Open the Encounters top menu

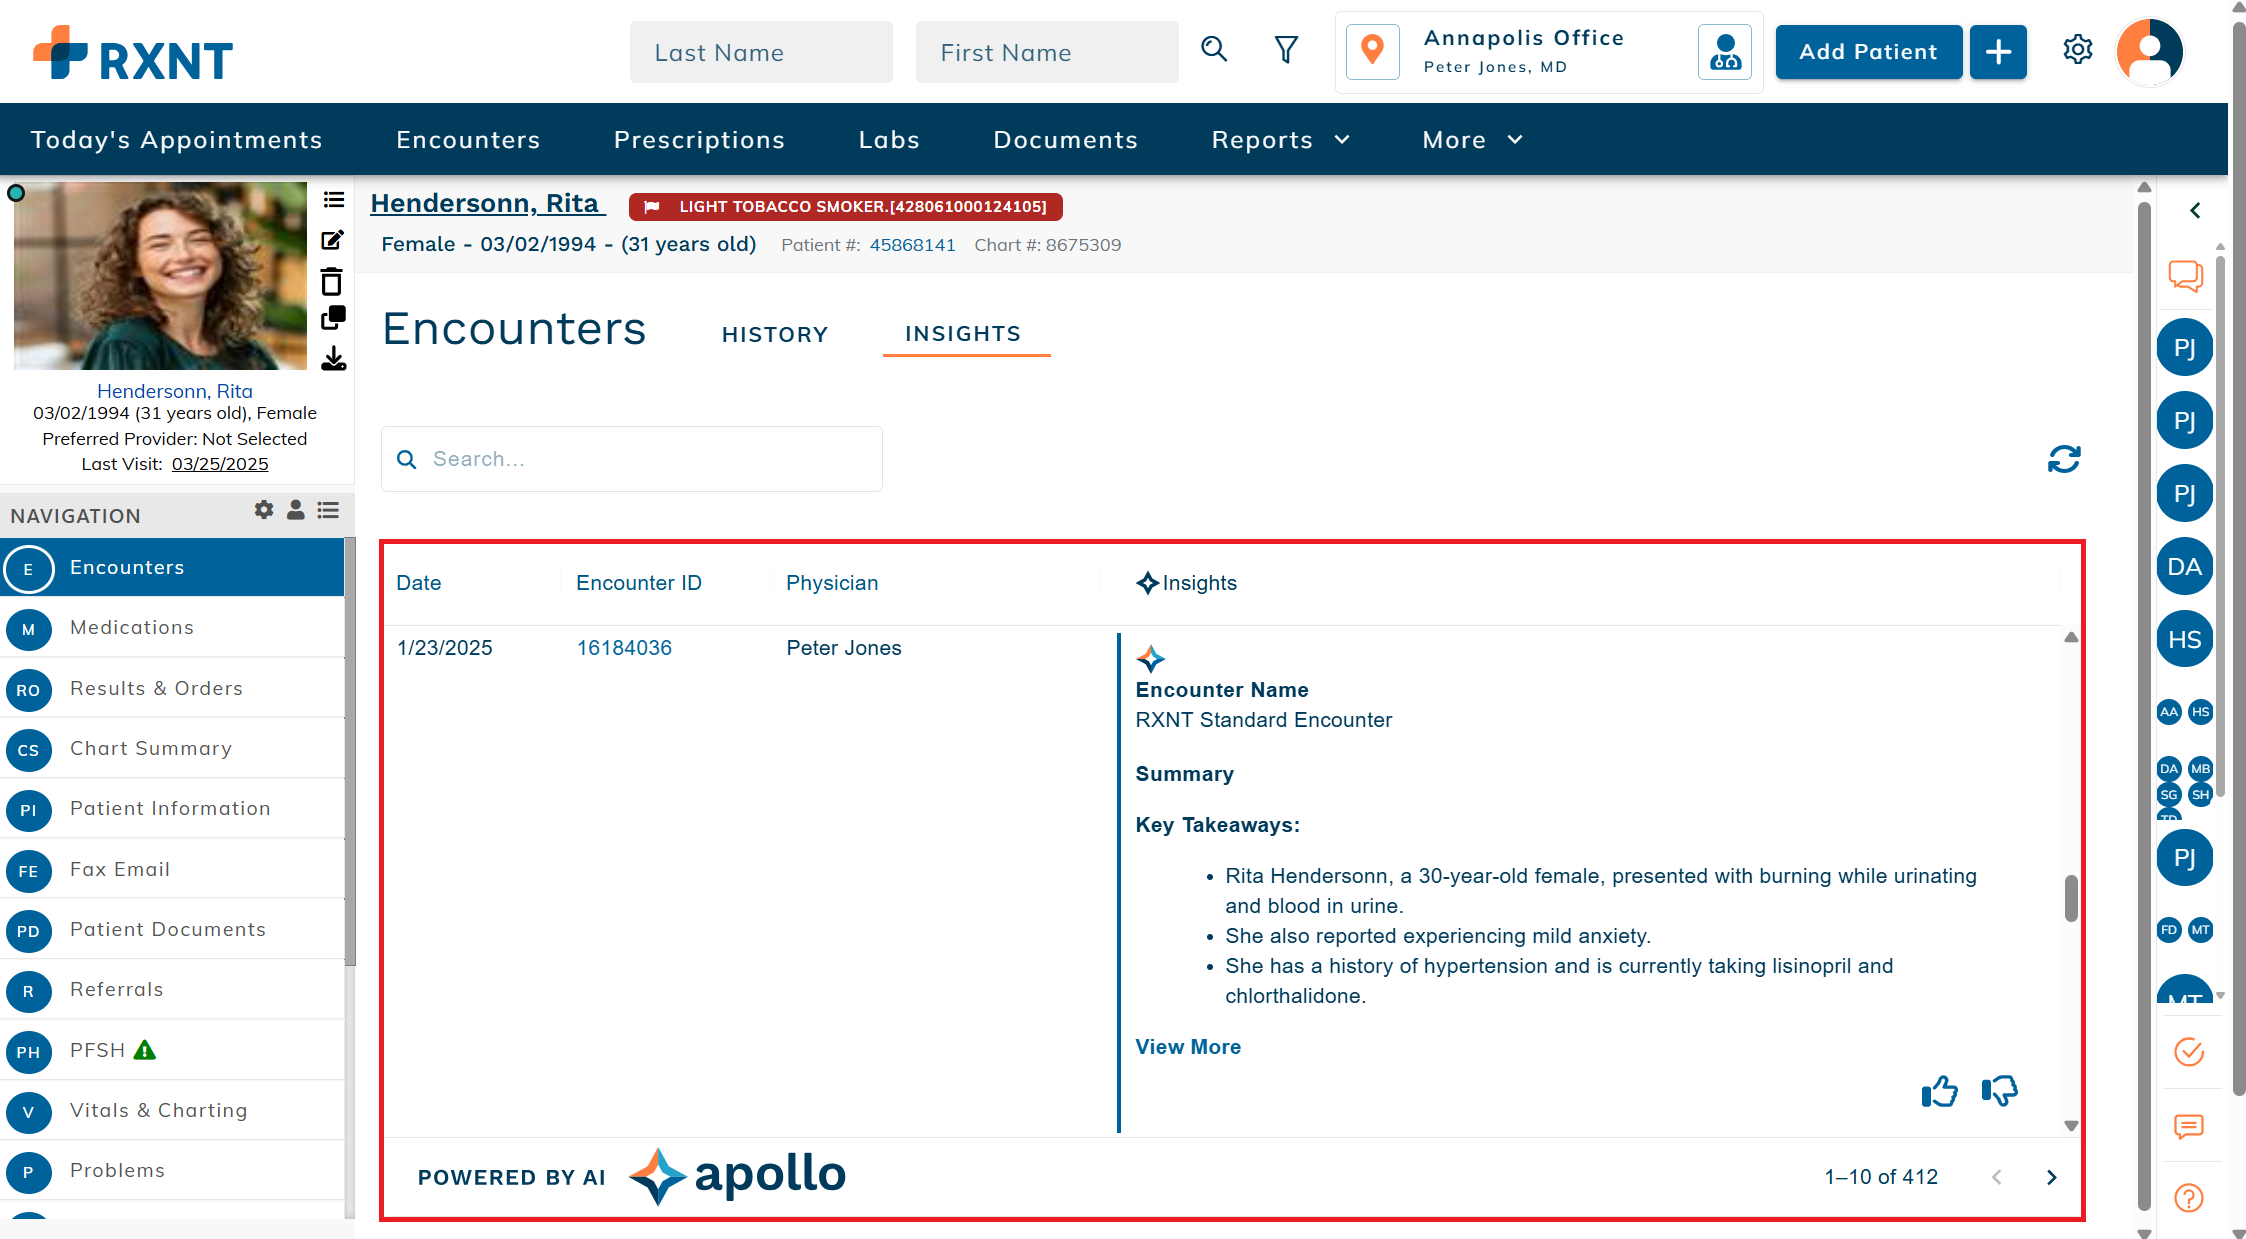coord(468,140)
